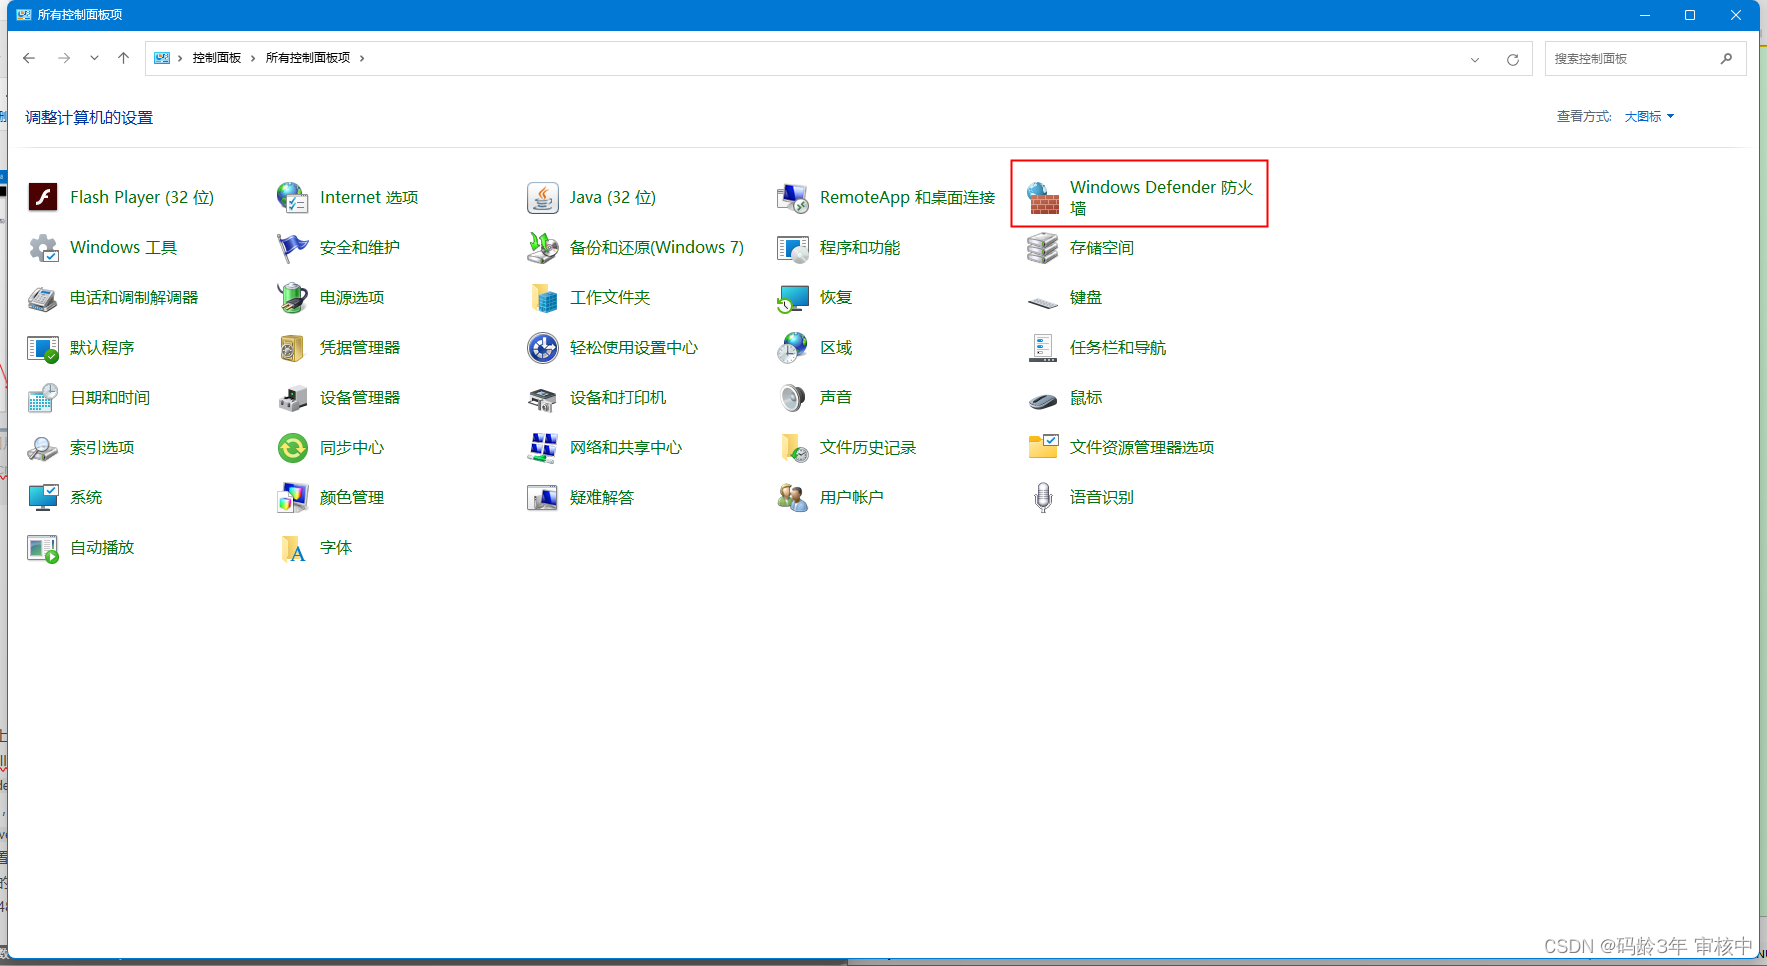Open the 语音识别 microphone icon
1767x966 pixels.
pos(1043,498)
